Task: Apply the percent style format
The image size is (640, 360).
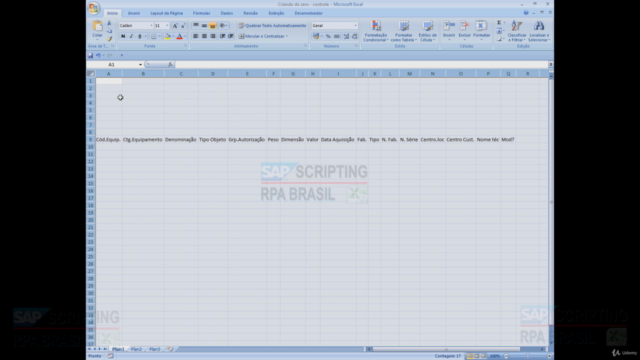Action: coord(328,36)
